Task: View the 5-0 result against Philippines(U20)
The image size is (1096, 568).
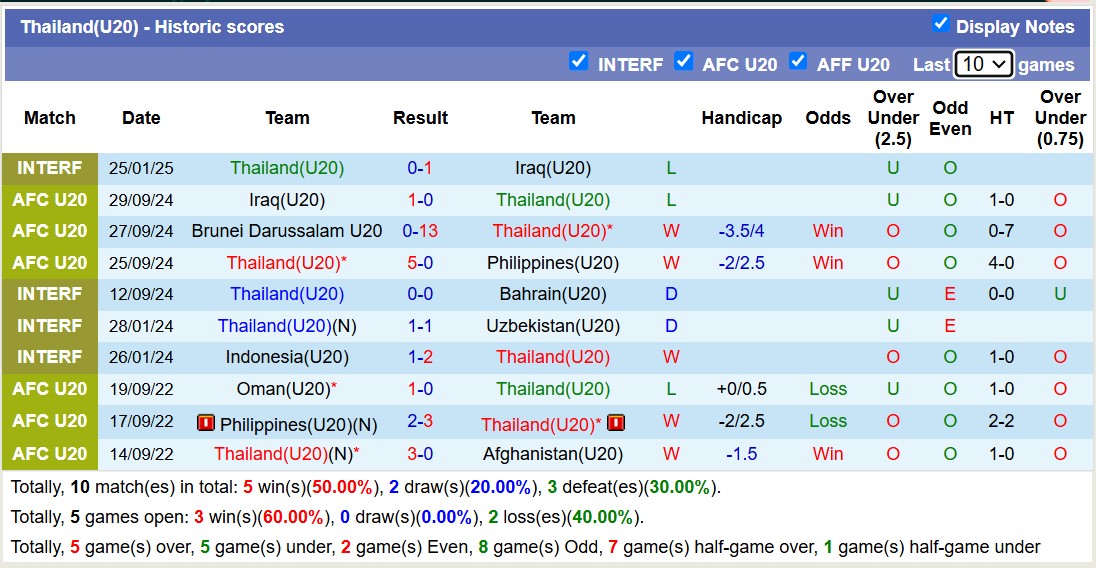Action: tap(420, 263)
